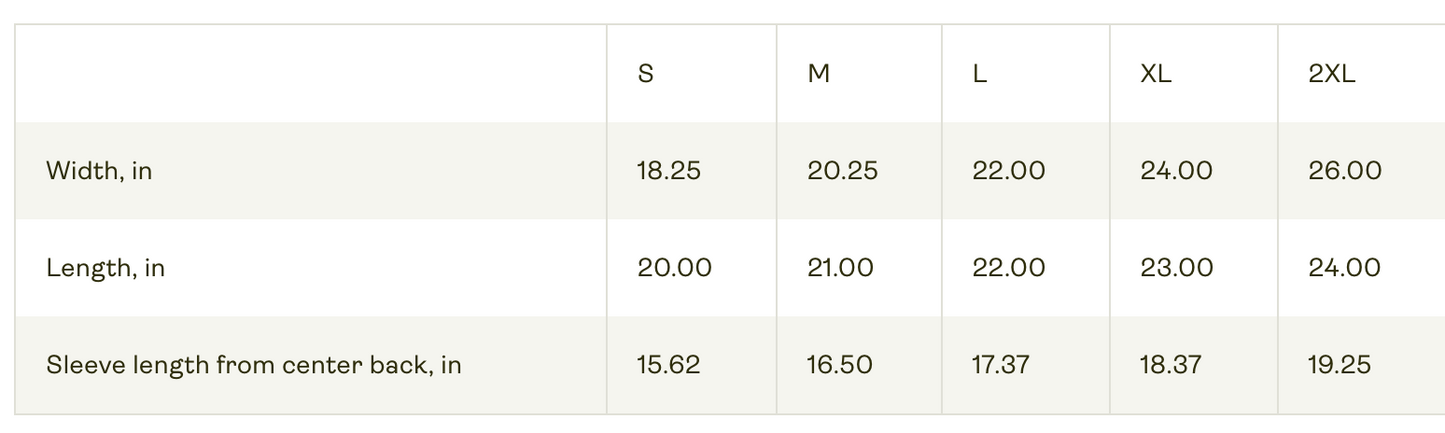The width and height of the screenshot is (1445, 433).
Task: Click sleeve length 19.25 for 2XL
Action: click(1339, 365)
